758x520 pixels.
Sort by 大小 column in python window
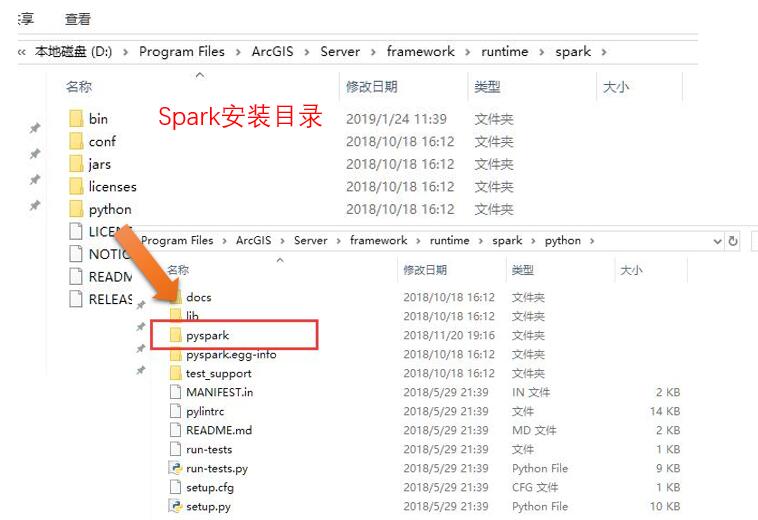click(631, 270)
